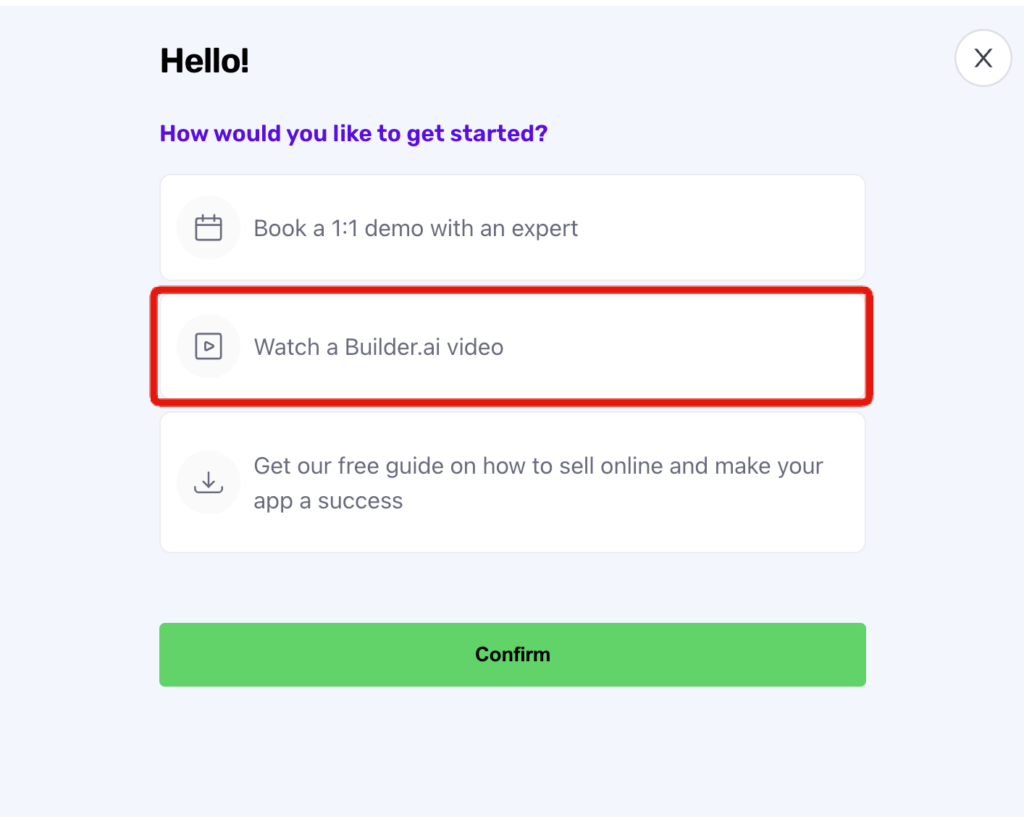The image size is (1024, 817).
Task: Click the "How would you like to get started?" prompt
Action: [353, 134]
